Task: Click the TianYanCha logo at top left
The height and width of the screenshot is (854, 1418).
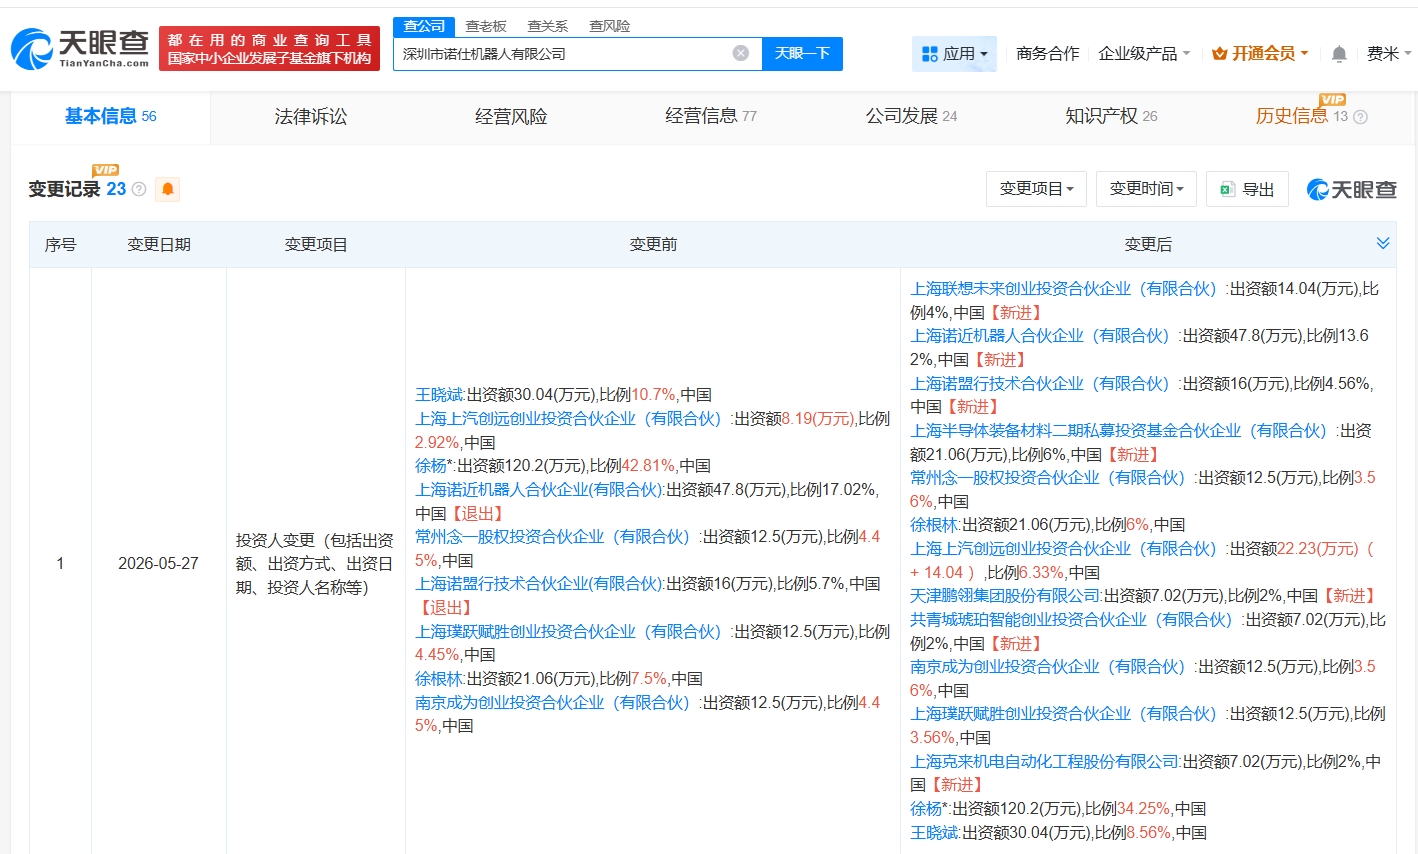Action: [80, 48]
